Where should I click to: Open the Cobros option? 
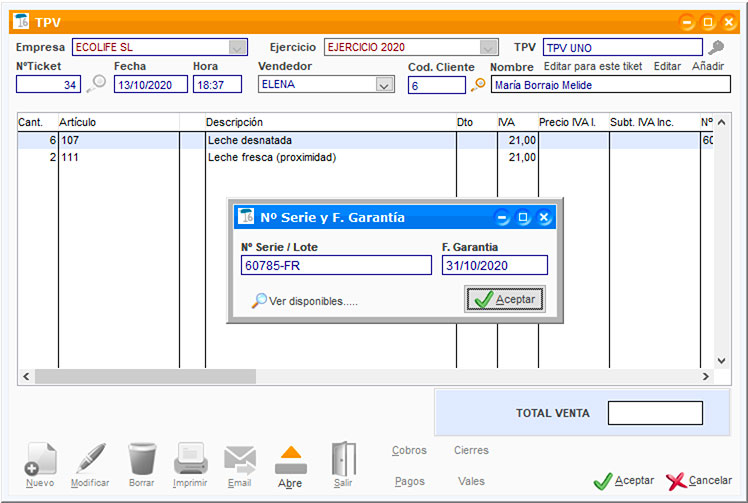tap(409, 450)
